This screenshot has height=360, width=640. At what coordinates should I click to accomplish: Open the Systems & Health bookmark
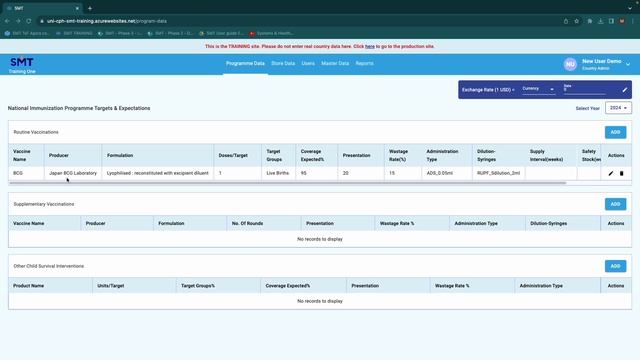(271, 33)
